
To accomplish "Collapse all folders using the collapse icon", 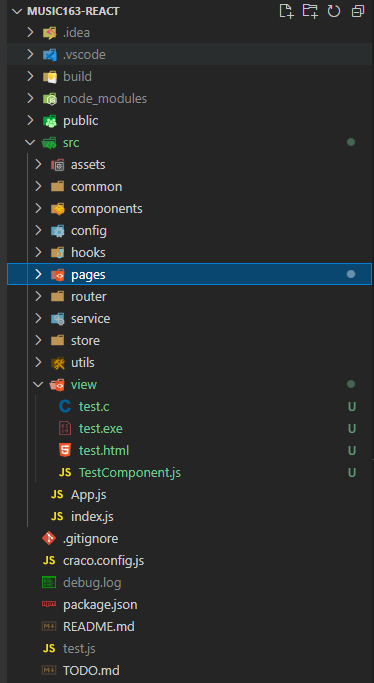I will pyautogui.click(x=358, y=11).
